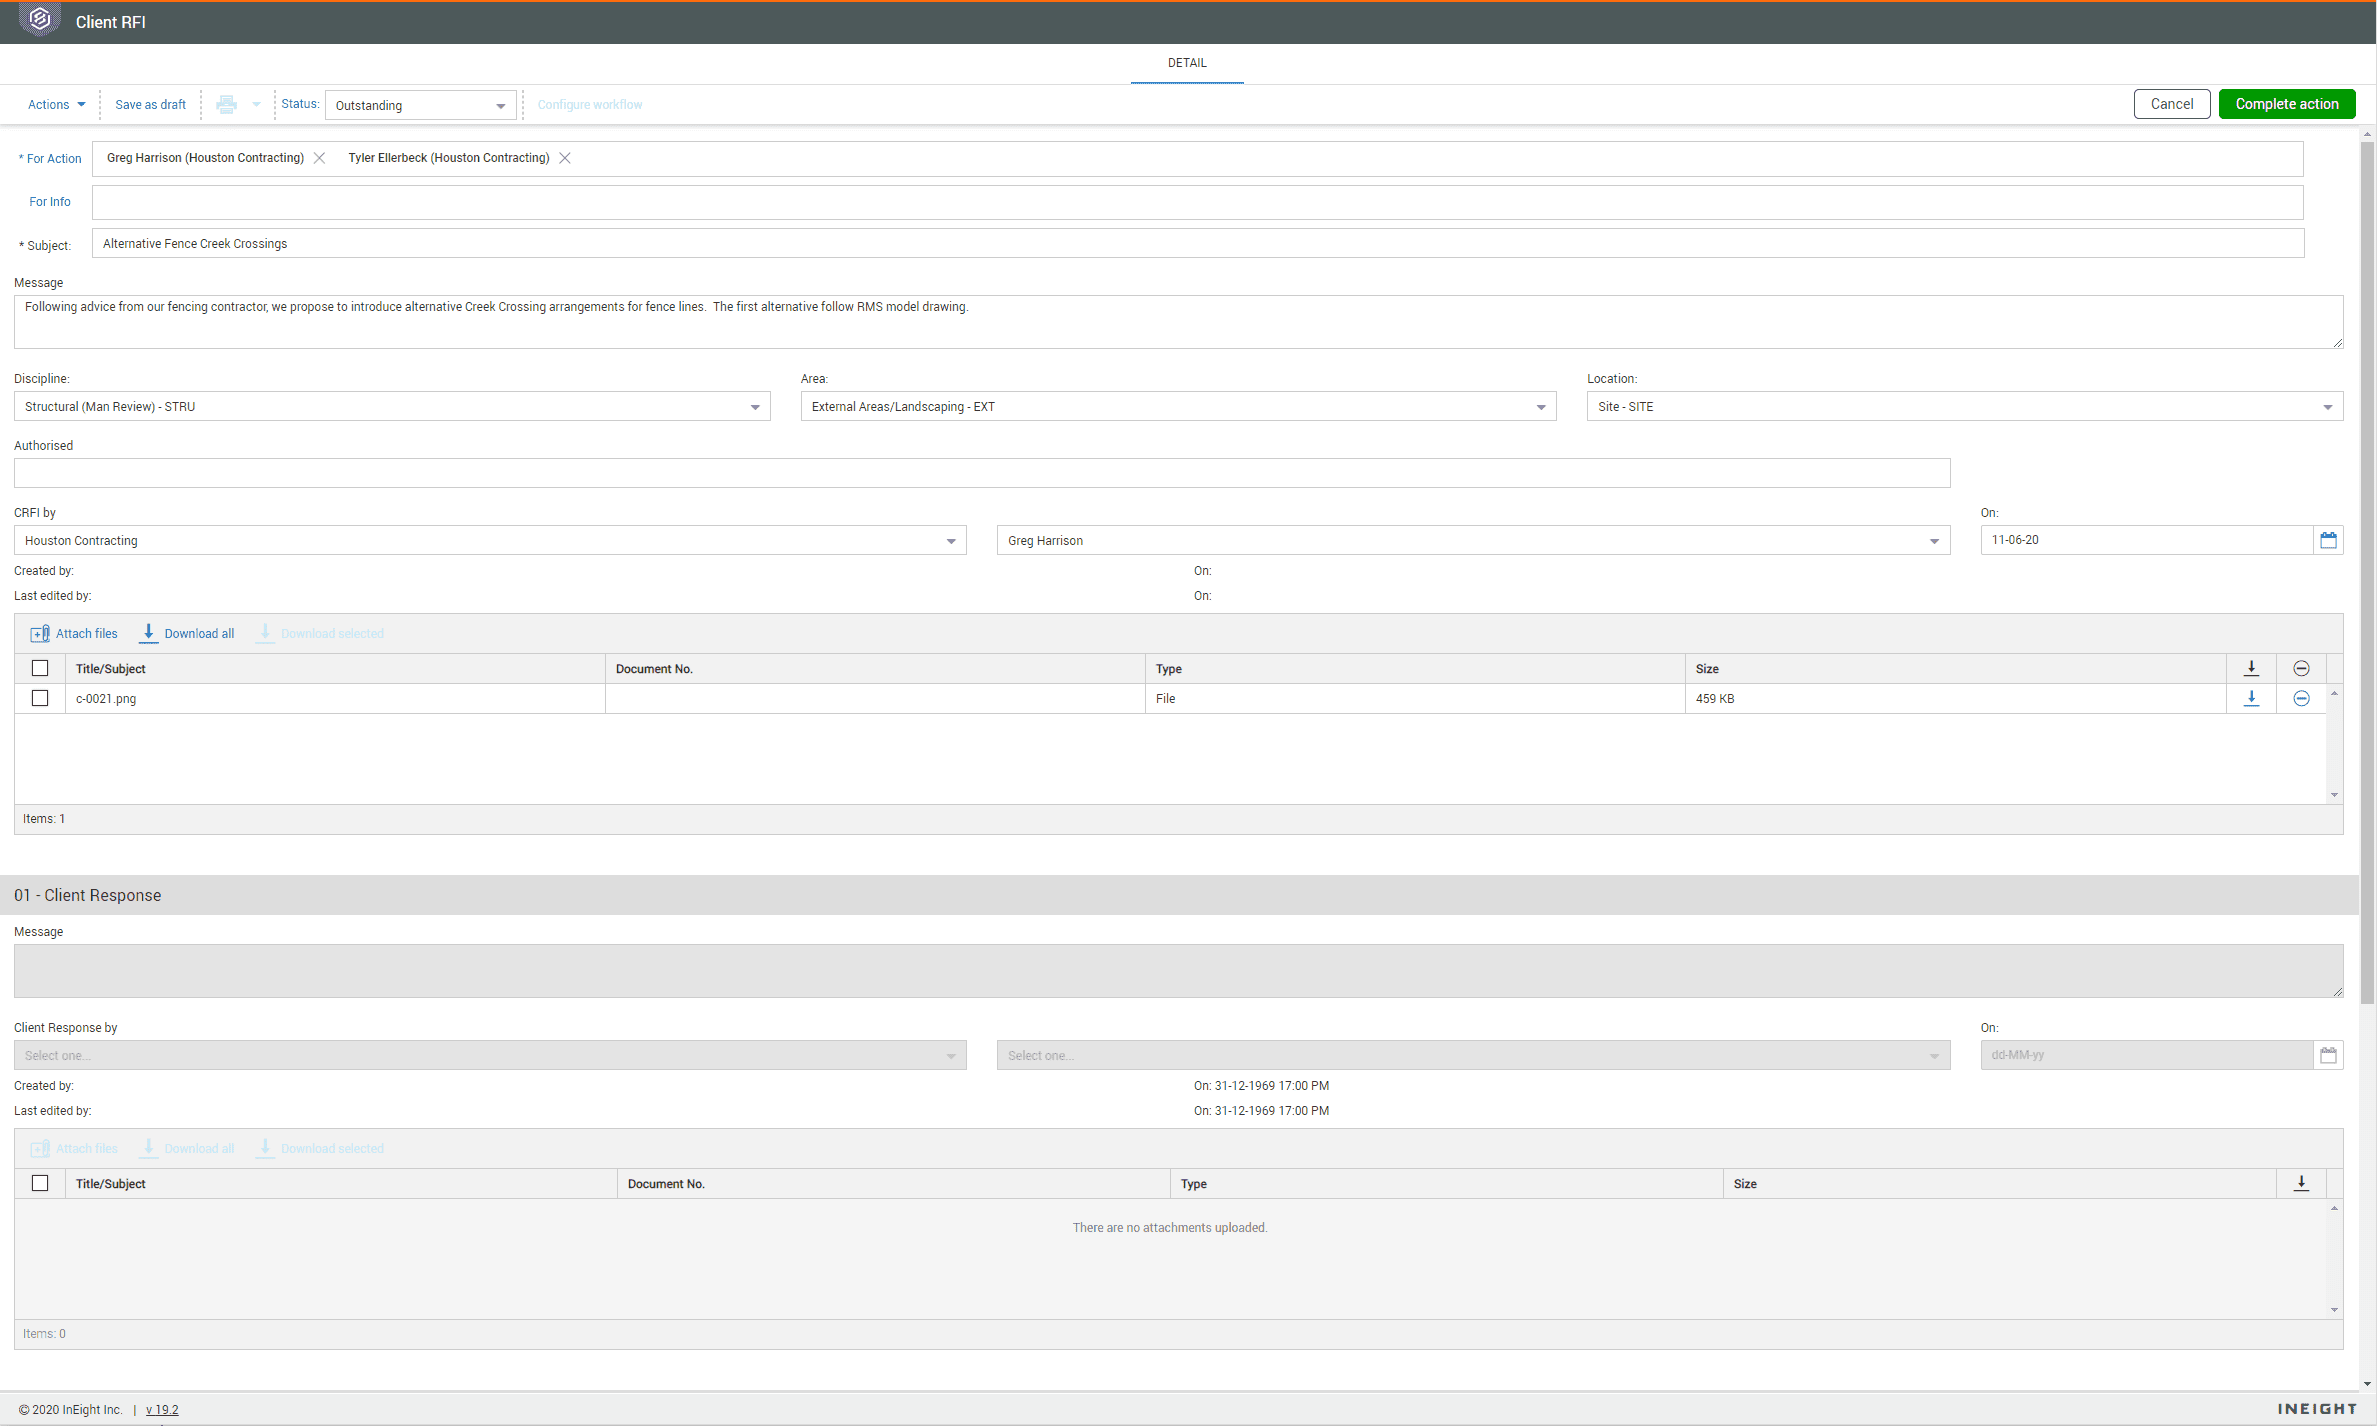The width and height of the screenshot is (2377, 1426).
Task: Toggle the header checkbox in attachments table
Action: point(39,667)
